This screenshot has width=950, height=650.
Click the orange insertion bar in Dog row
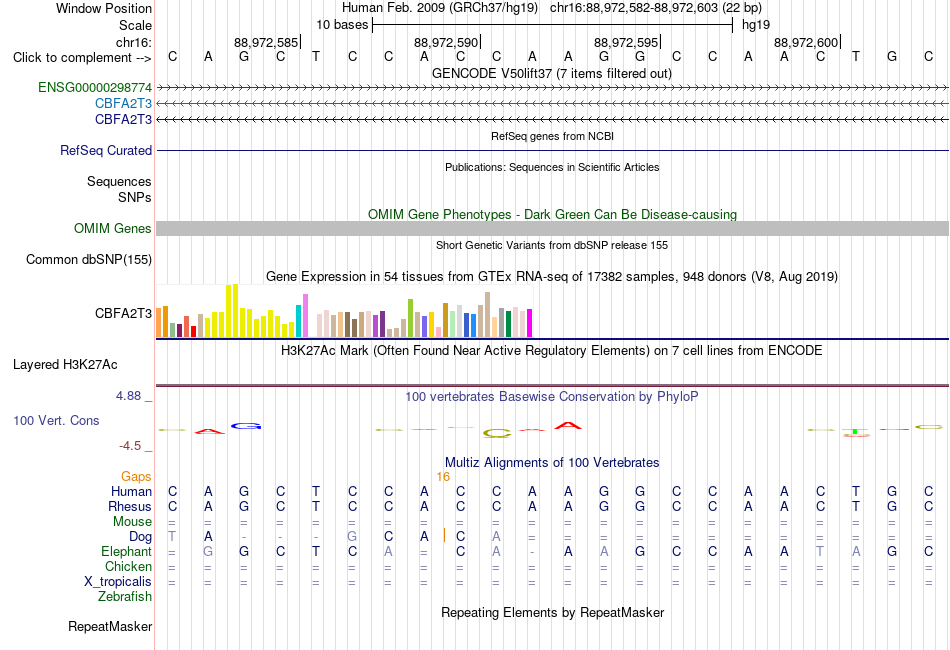coord(444,536)
